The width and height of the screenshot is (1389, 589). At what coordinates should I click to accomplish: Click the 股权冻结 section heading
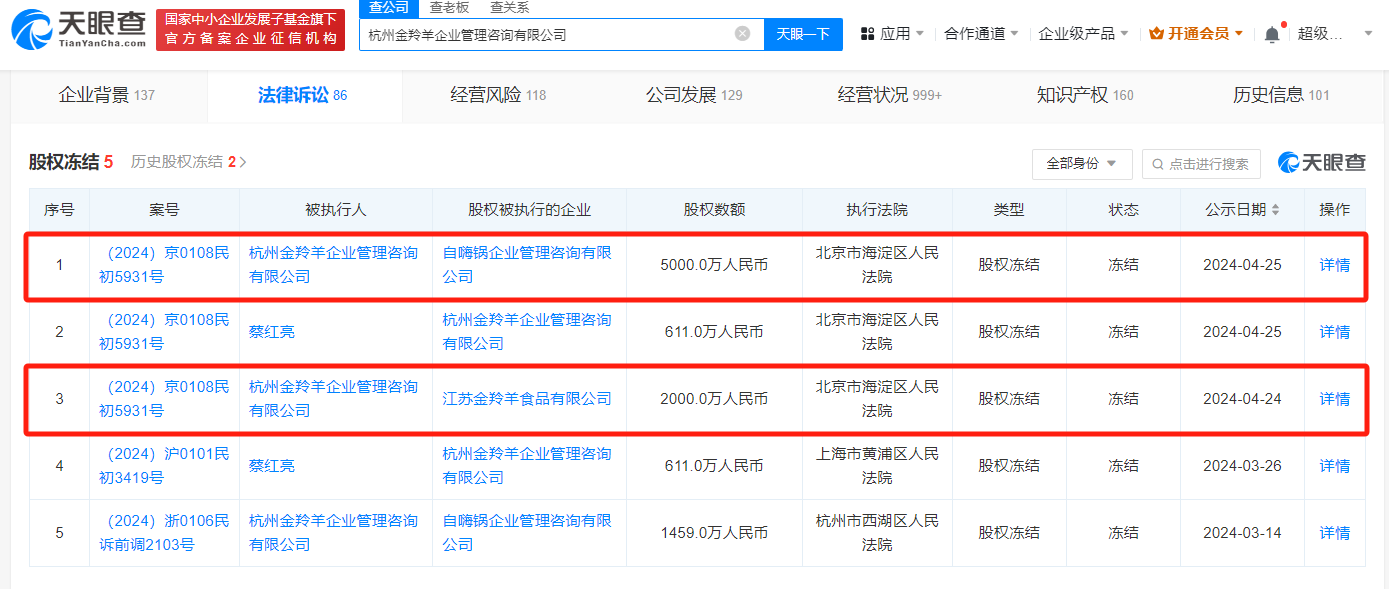point(64,162)
